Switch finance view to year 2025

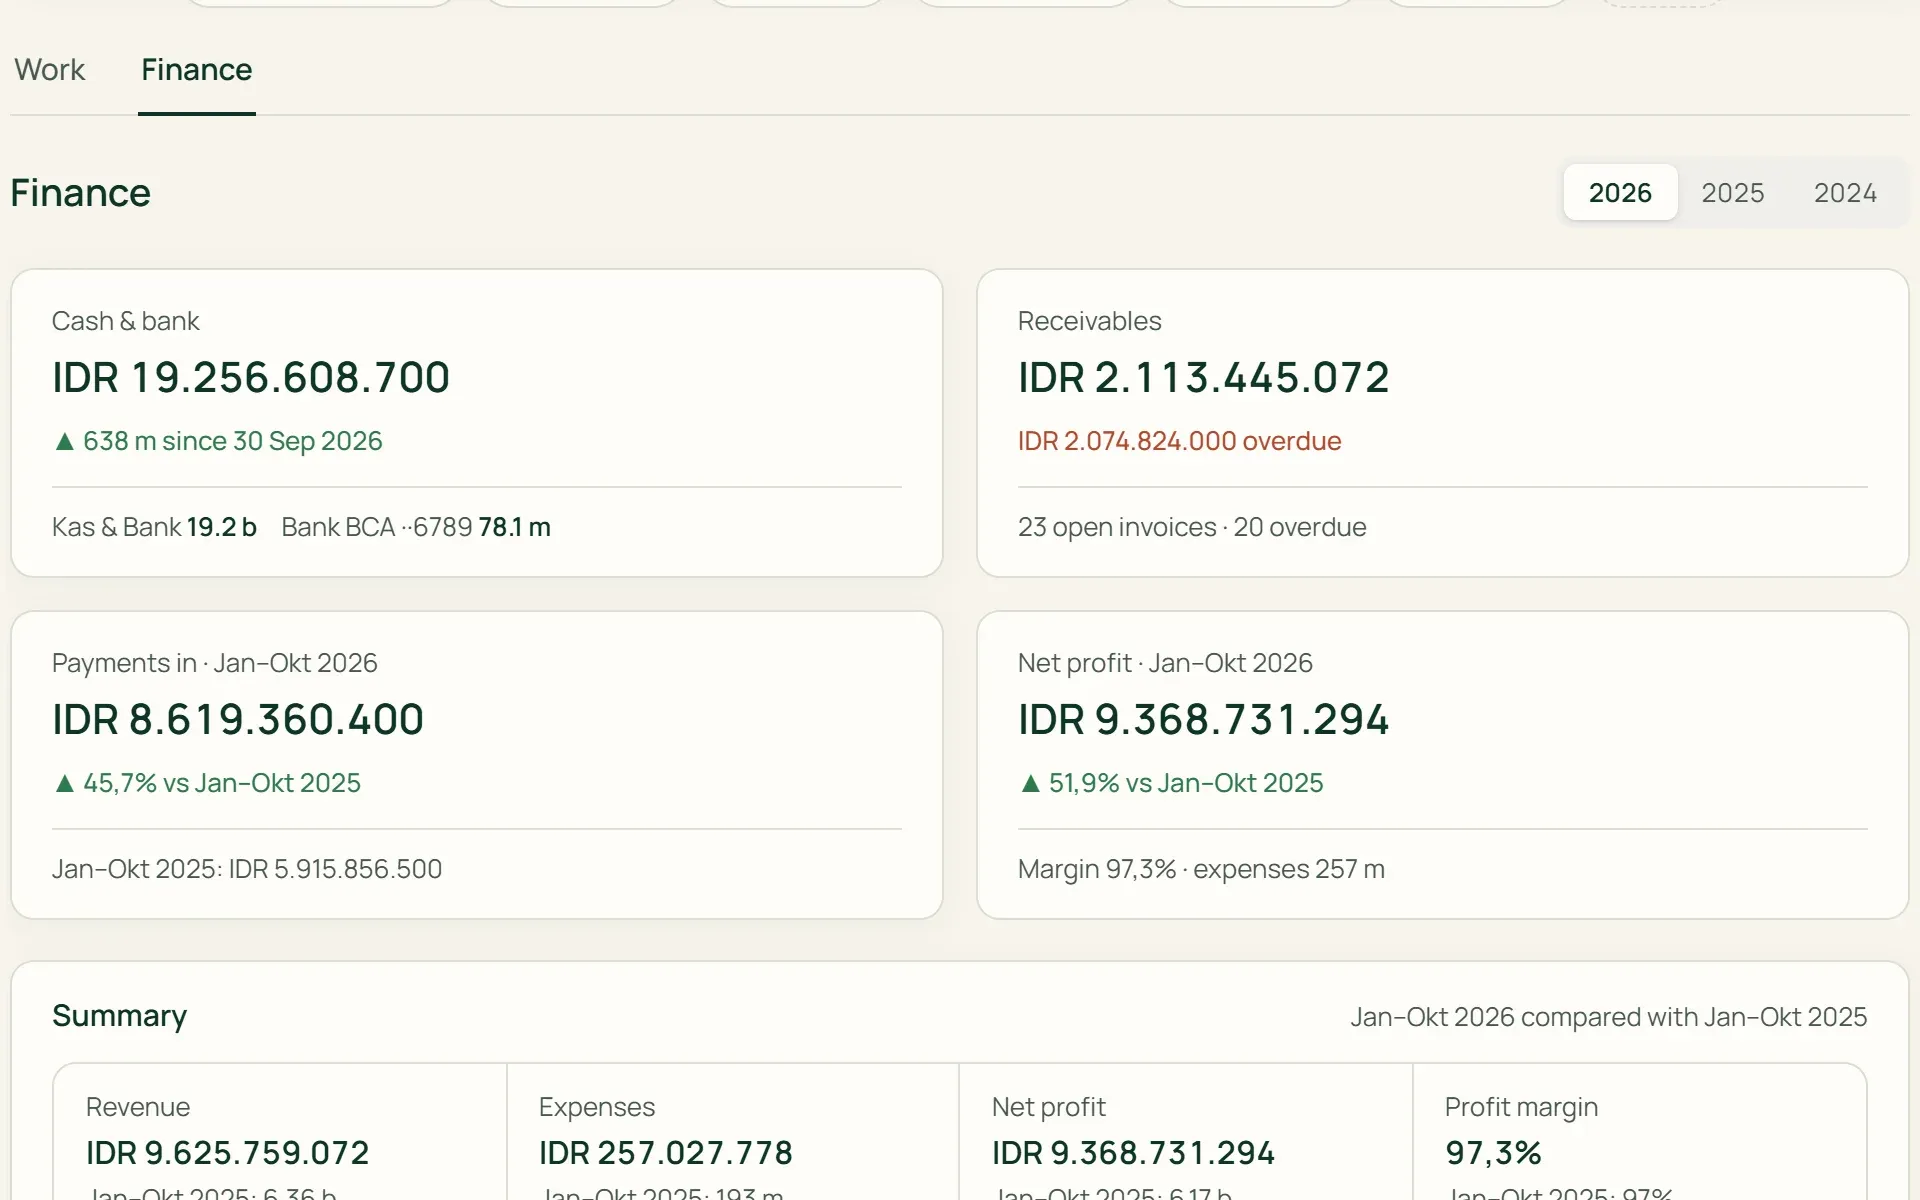tap(1732, 192)
